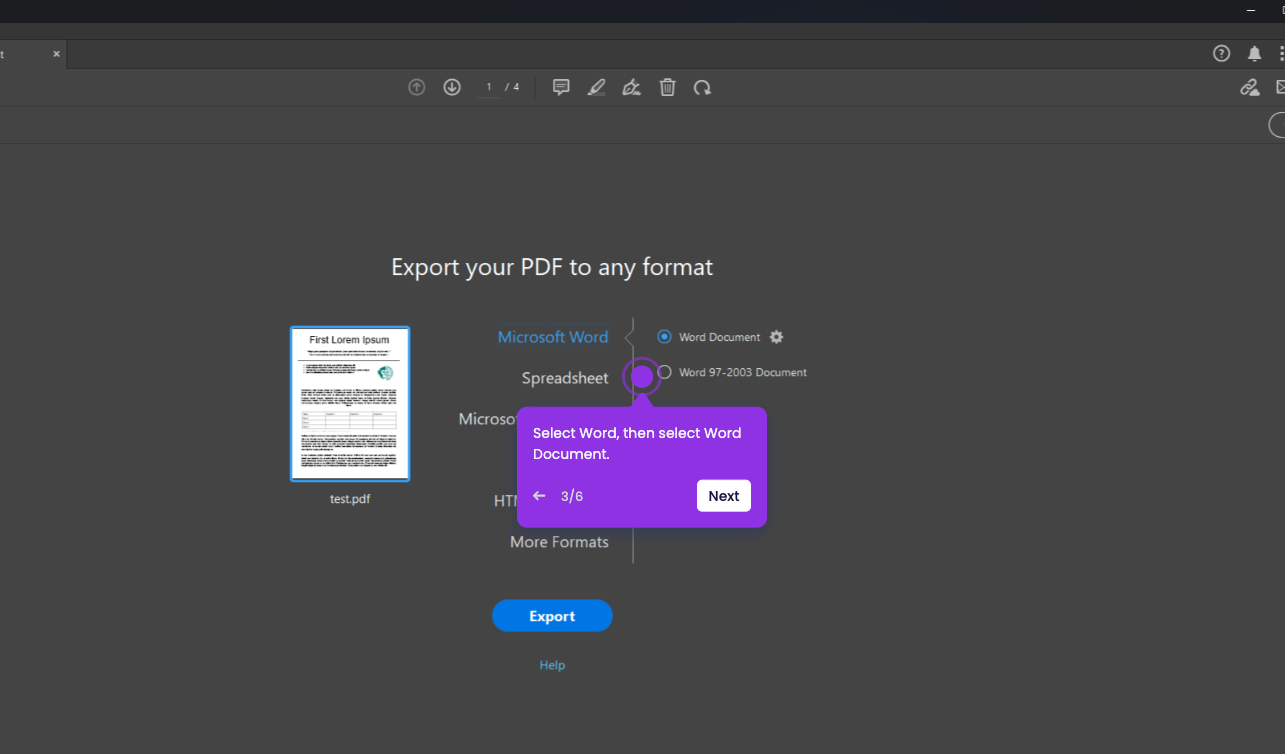
Task: Open the share link icon
Action: tap(1249, 88)
